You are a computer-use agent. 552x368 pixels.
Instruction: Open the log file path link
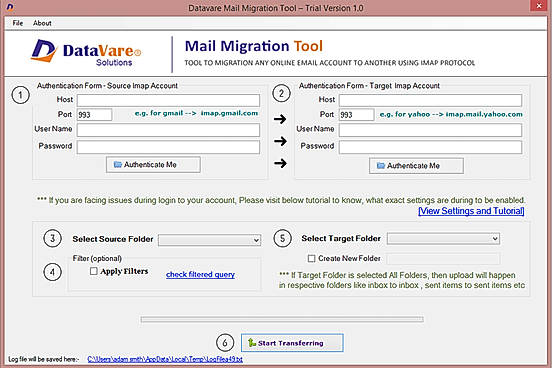click(x=165, y=360)
